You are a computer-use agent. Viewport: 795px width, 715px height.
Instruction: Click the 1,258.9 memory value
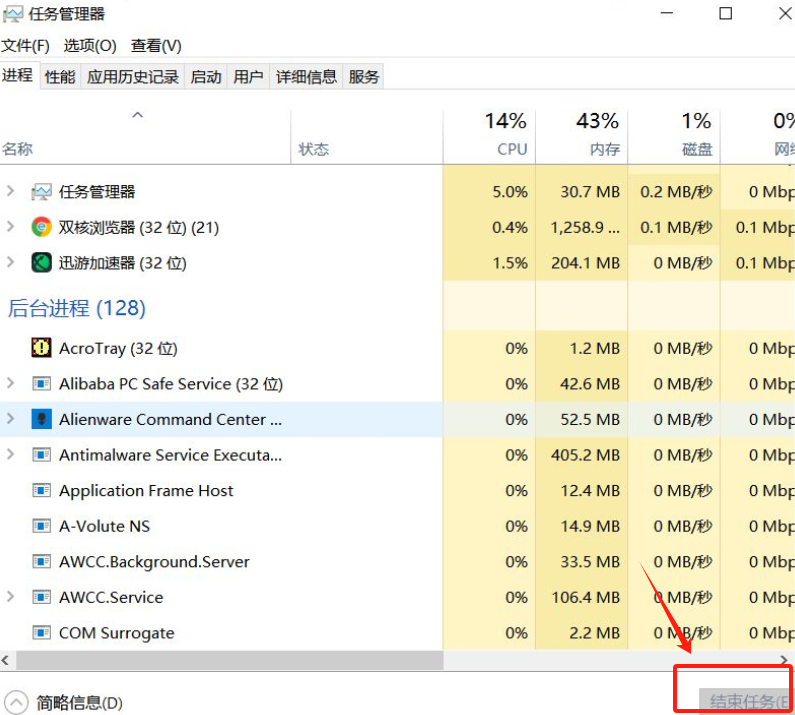(585, 228)
